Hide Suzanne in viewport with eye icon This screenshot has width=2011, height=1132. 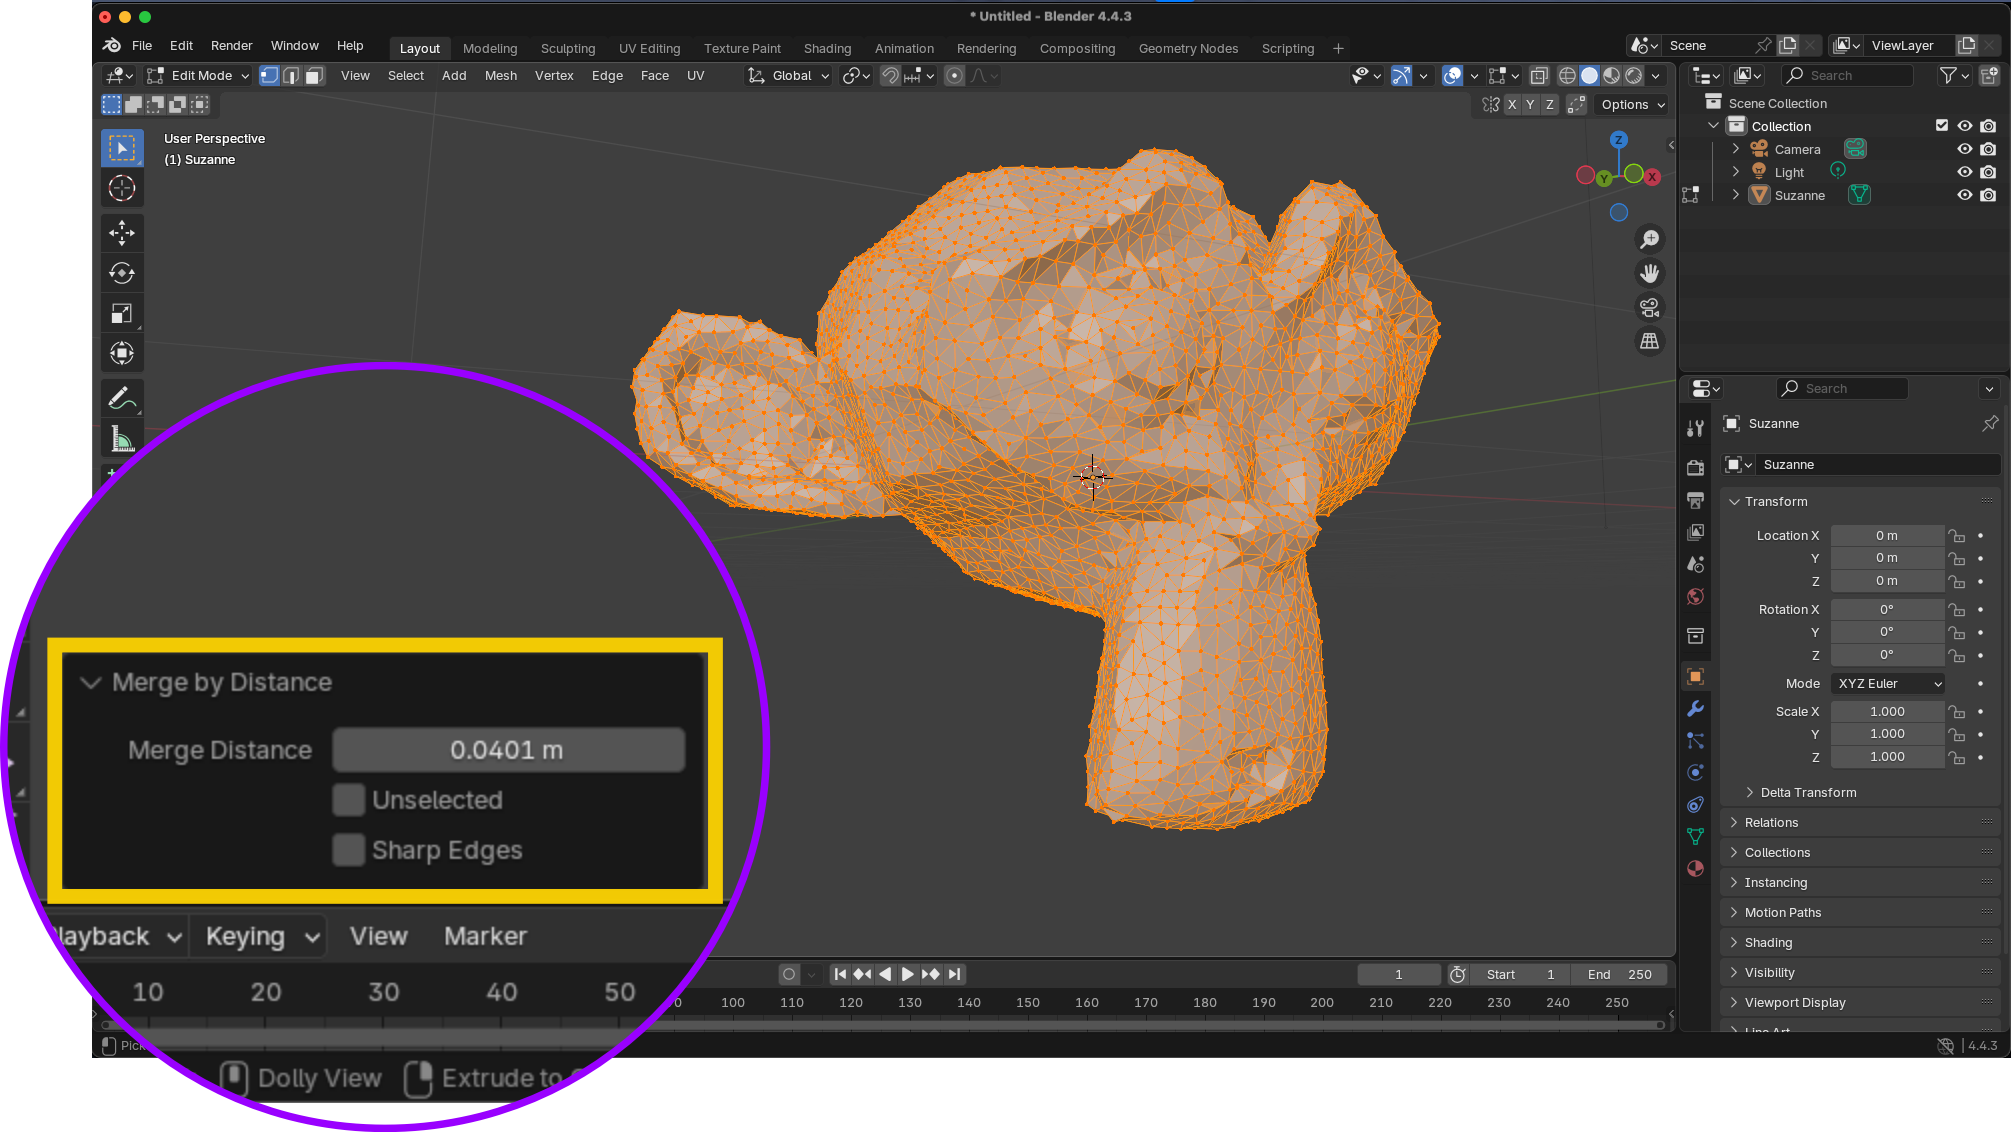[1964, 195]
